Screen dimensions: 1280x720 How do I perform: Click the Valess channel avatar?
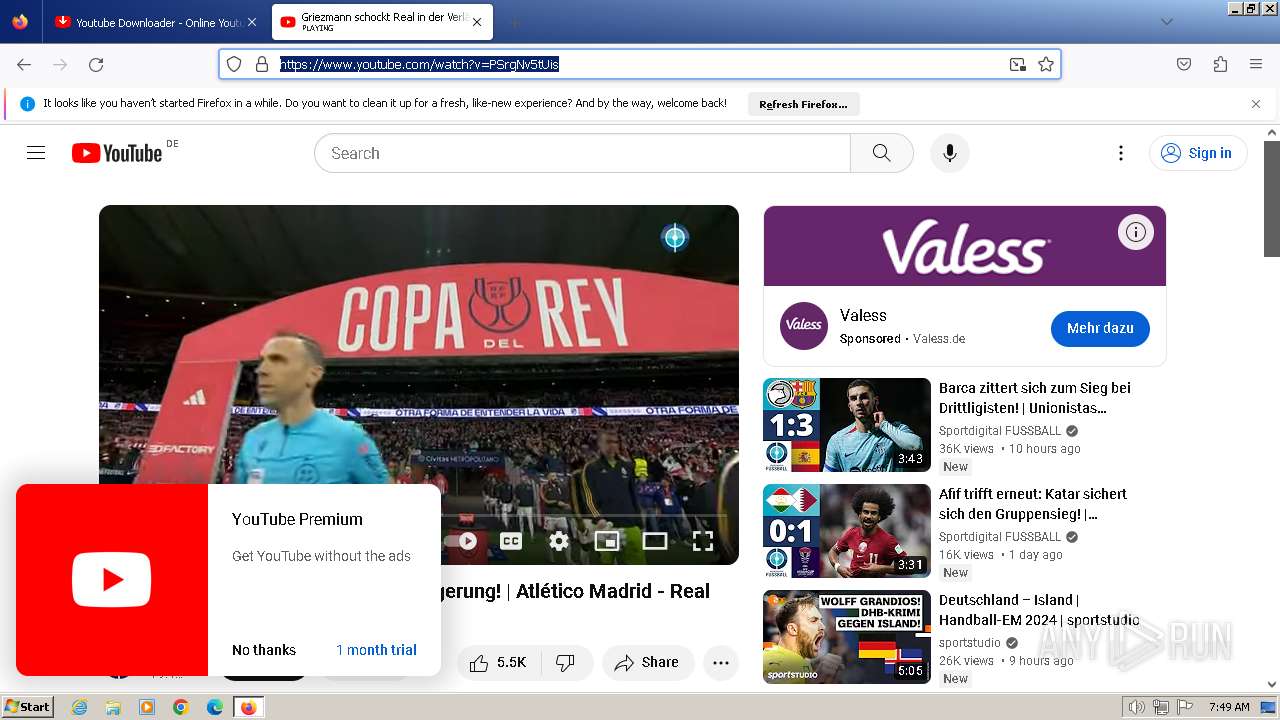pyautogui.click(x=804, y=325)
